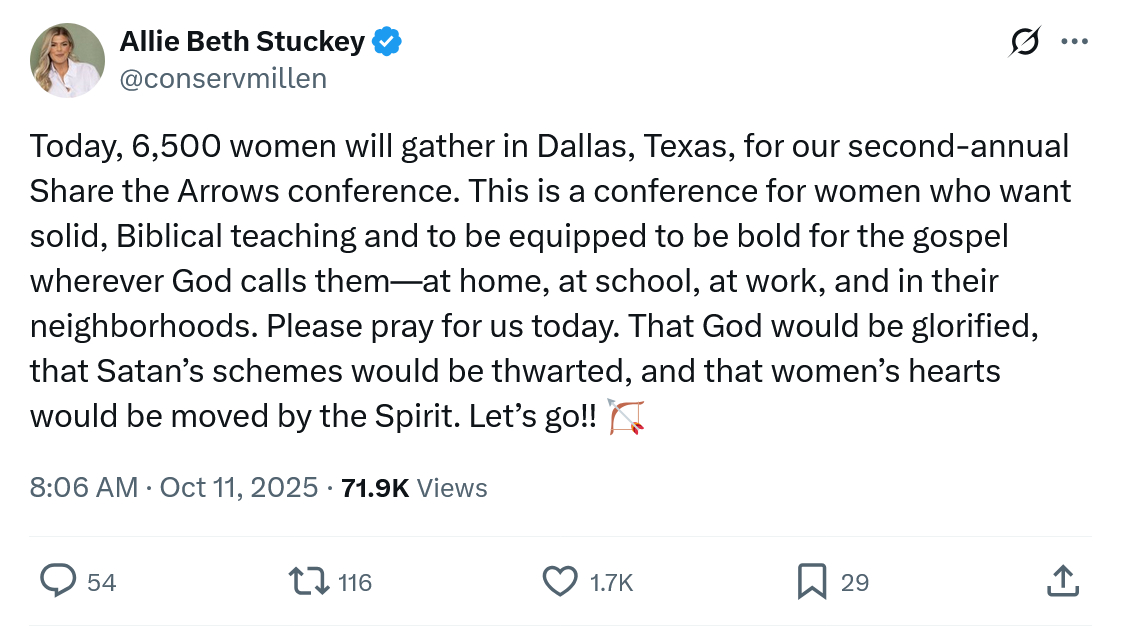
Task: Open the share upload arrow icon
Action: click(1063, 581)
